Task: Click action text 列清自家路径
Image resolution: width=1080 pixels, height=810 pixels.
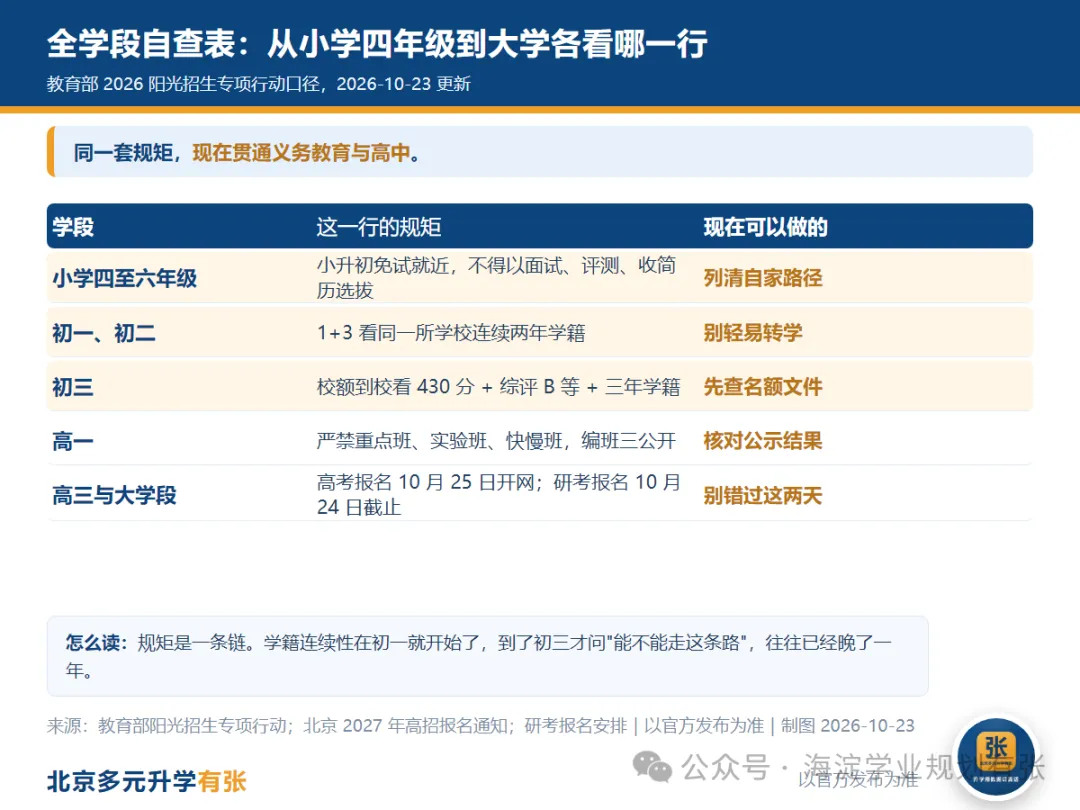Action: click(x=762, y=278)
